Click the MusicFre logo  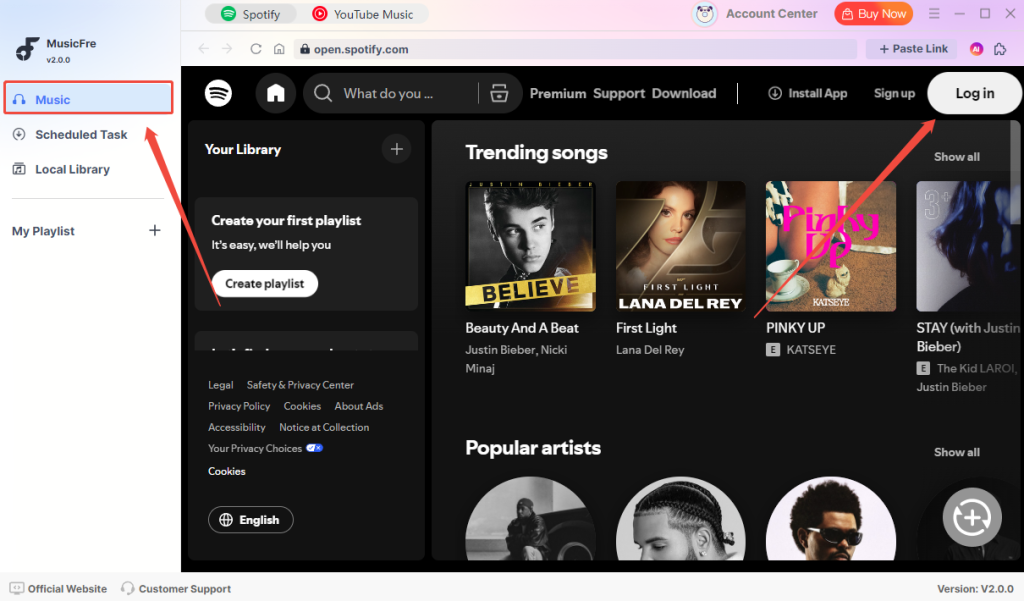[27, 49]
